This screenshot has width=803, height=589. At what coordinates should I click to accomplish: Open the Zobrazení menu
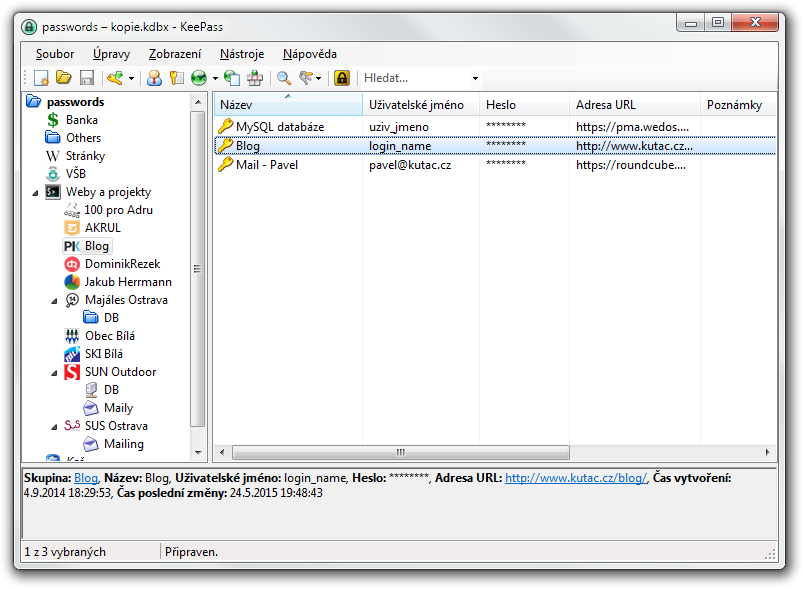[175, 54]
